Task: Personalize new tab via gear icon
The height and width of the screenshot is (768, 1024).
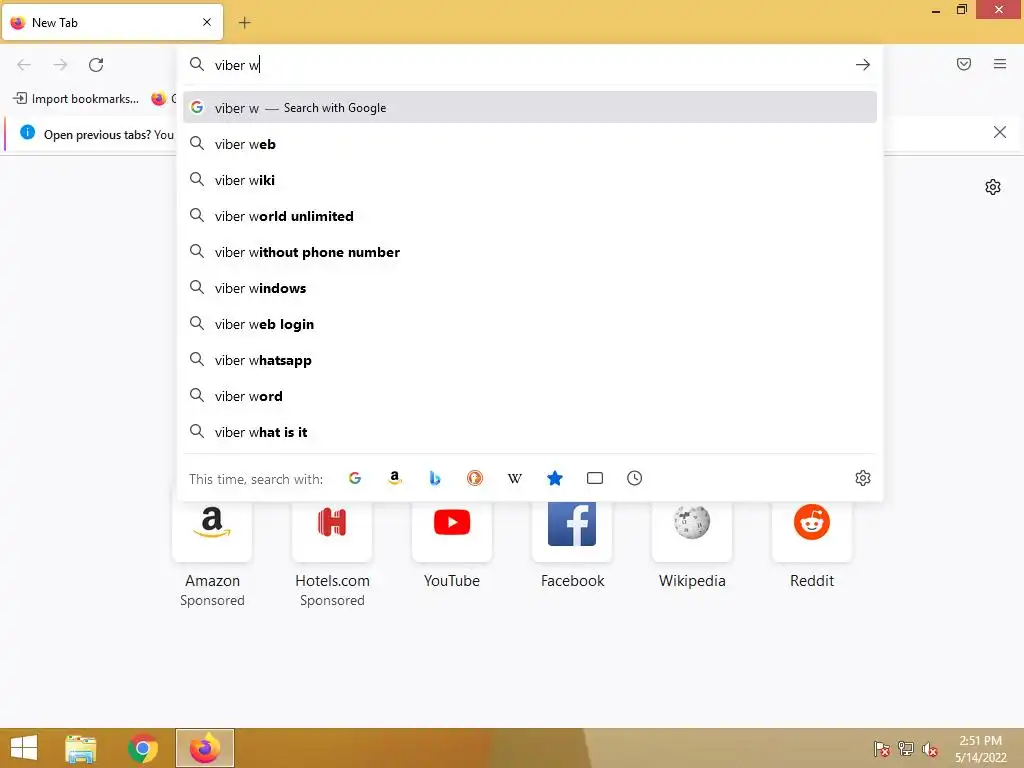Action: (993, 187)
